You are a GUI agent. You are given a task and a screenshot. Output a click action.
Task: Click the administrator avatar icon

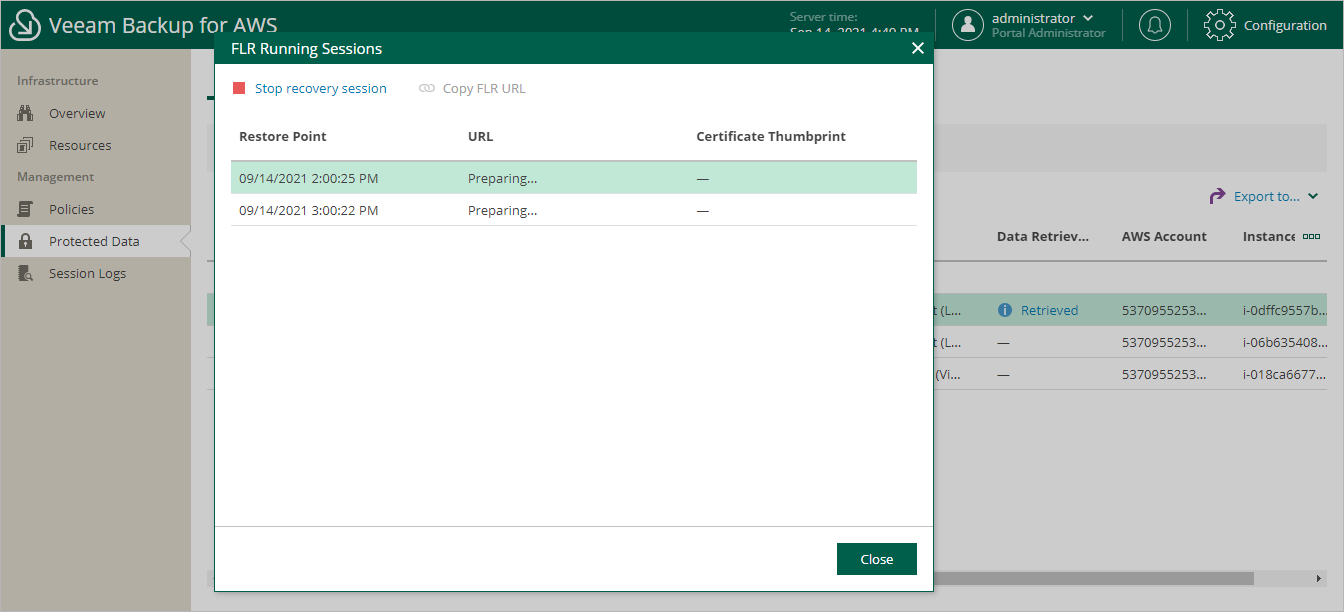tap(968, 24)
